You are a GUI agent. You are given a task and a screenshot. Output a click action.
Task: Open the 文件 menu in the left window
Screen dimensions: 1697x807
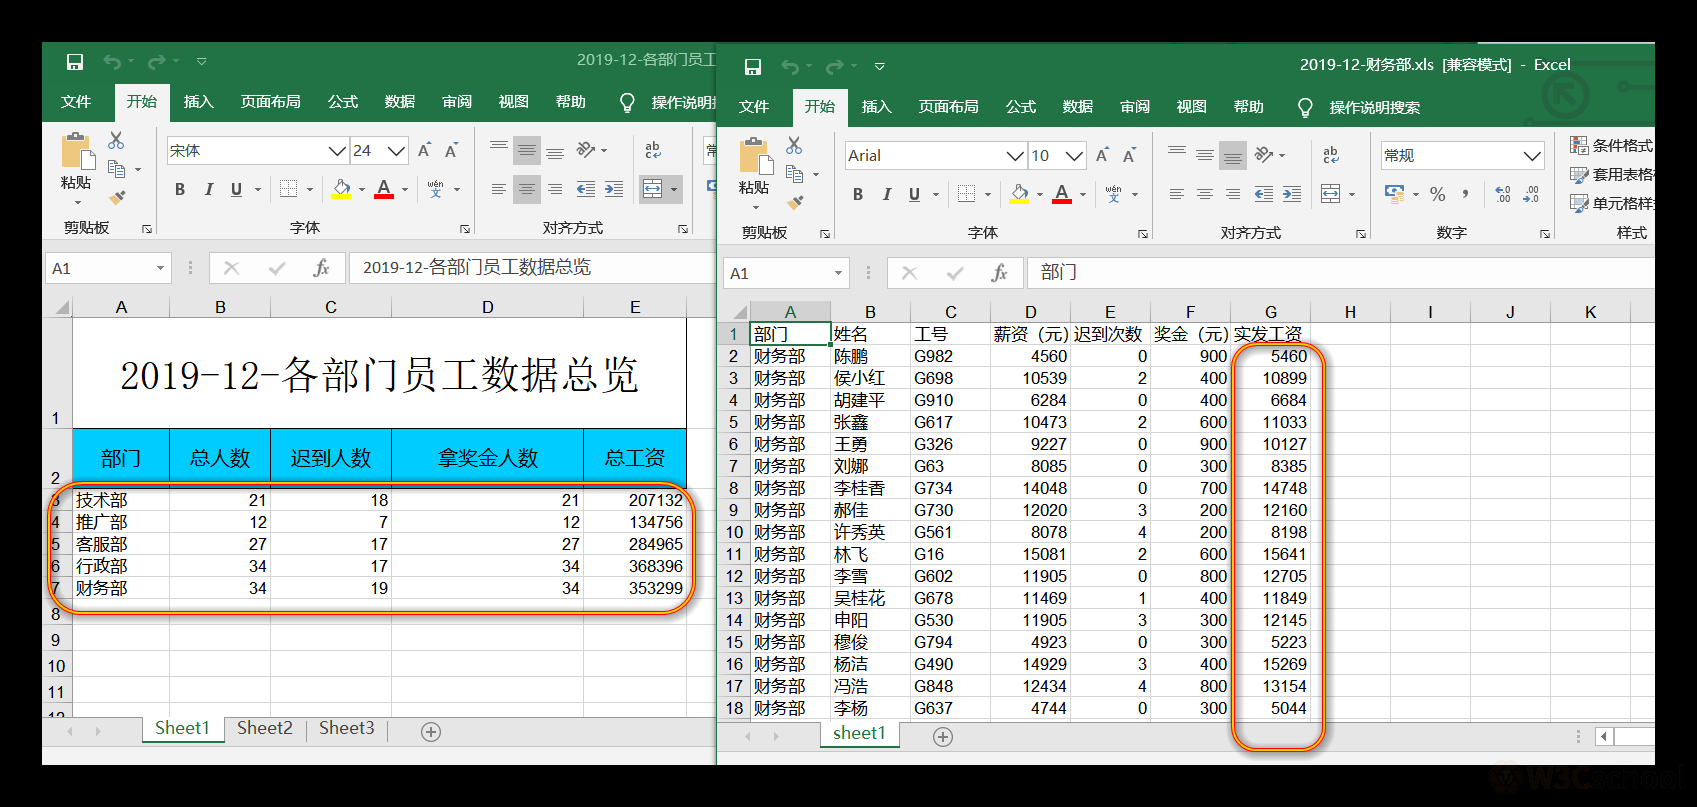(x=76, y=102)
